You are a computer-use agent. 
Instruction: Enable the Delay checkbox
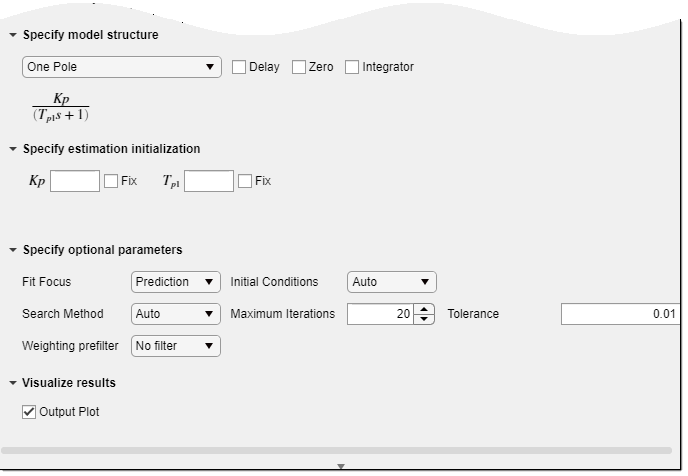[239, 67]
